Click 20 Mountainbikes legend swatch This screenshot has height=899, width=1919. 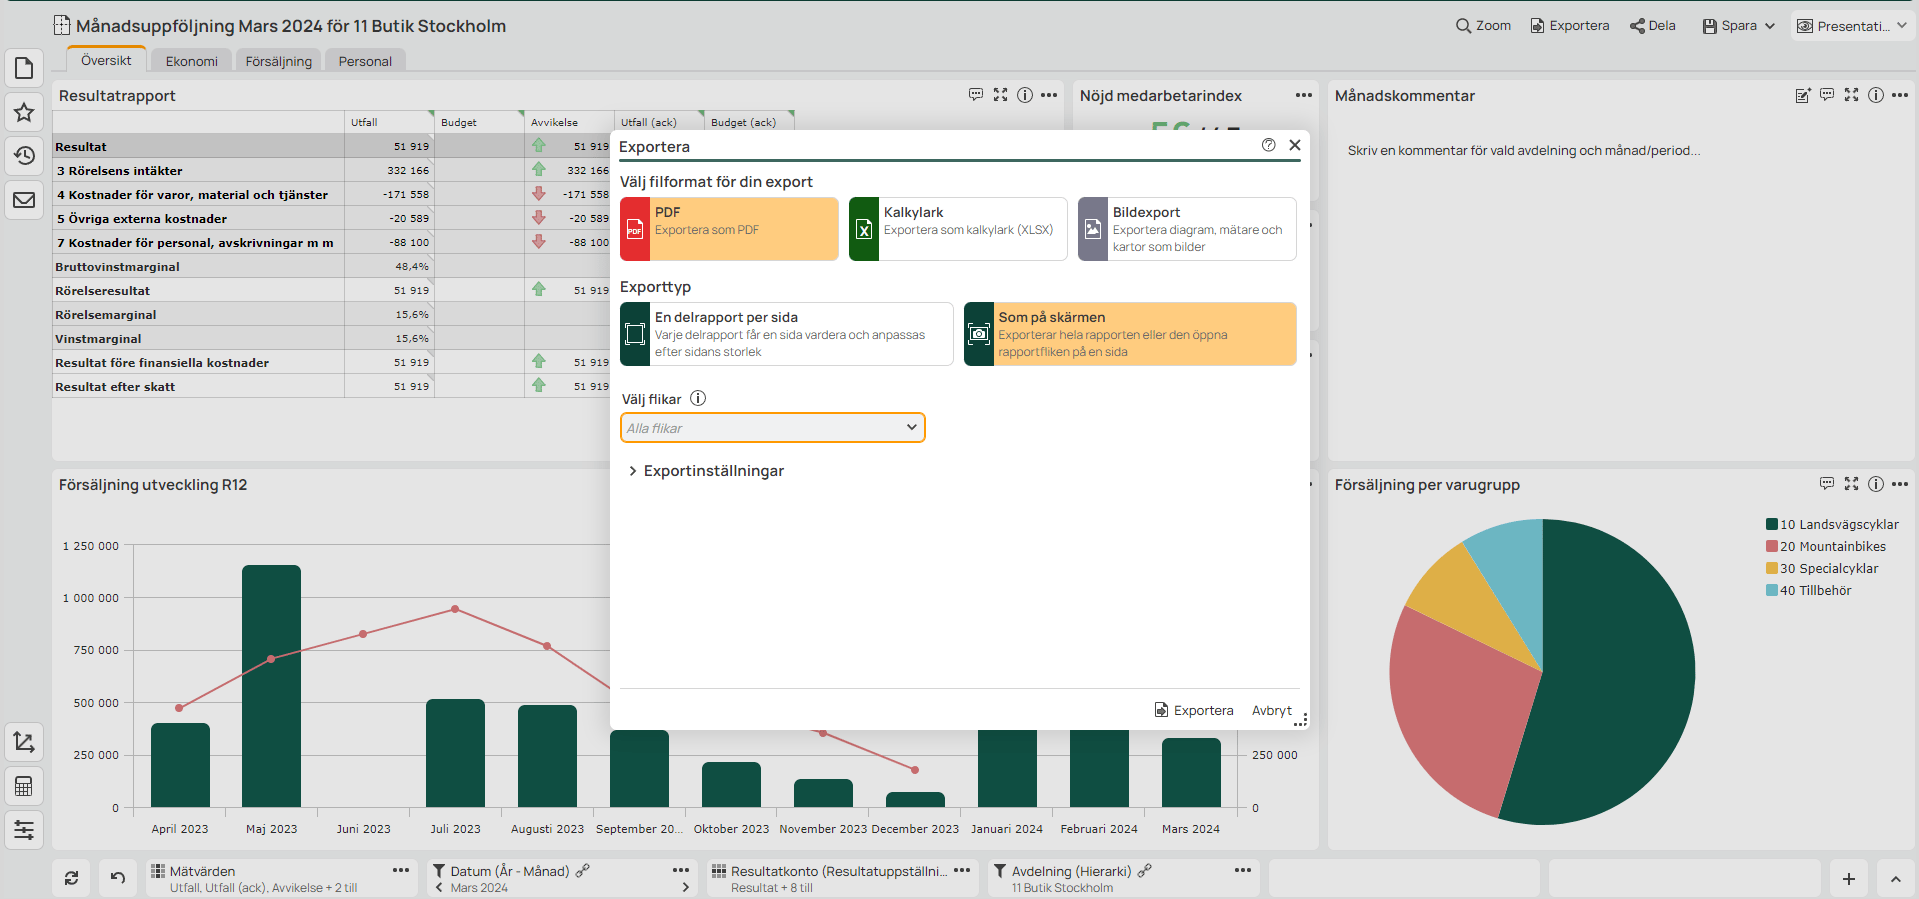1772,546
